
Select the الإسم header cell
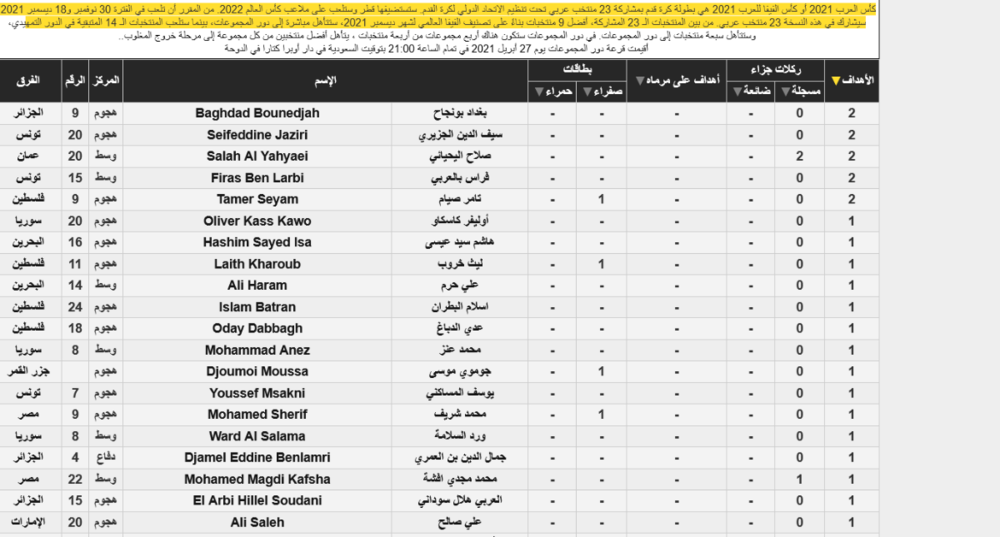tap(325, 81)
